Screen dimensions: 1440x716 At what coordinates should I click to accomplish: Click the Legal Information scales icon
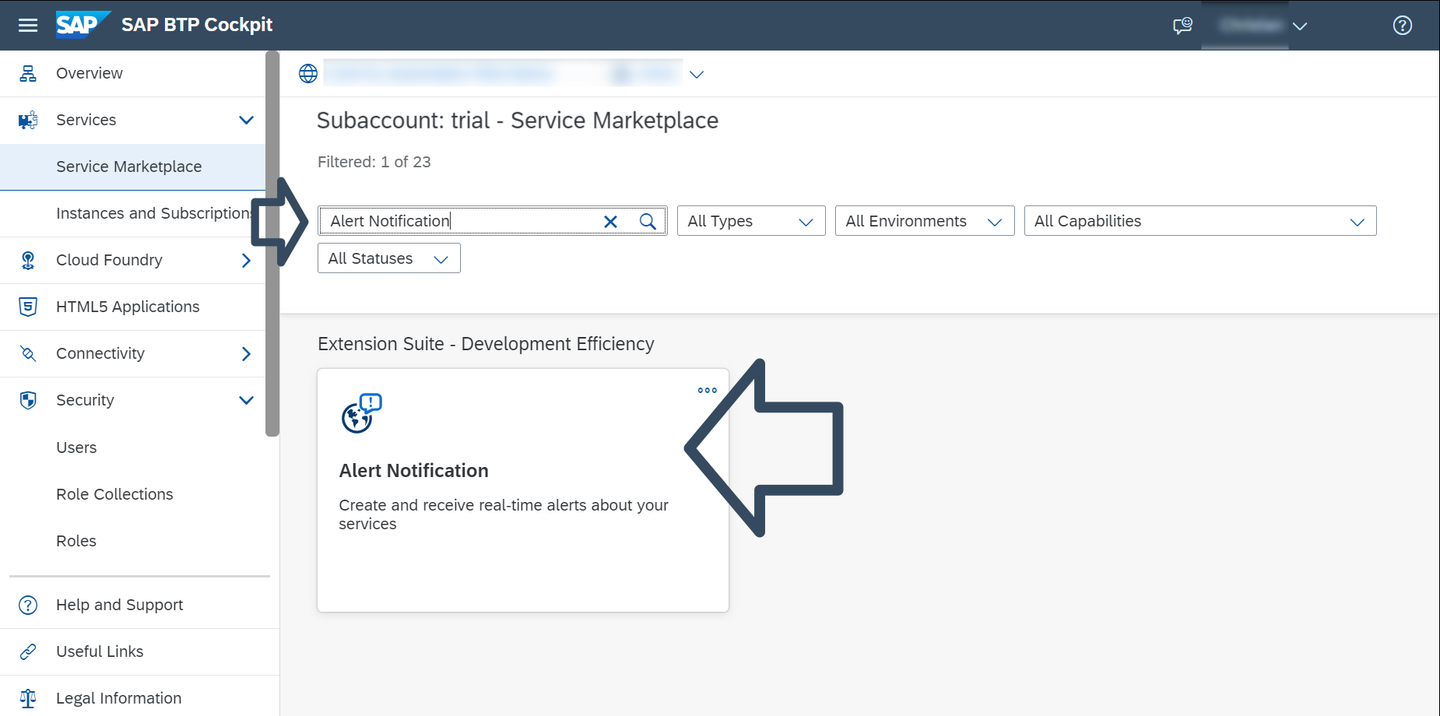click(28, 698)
